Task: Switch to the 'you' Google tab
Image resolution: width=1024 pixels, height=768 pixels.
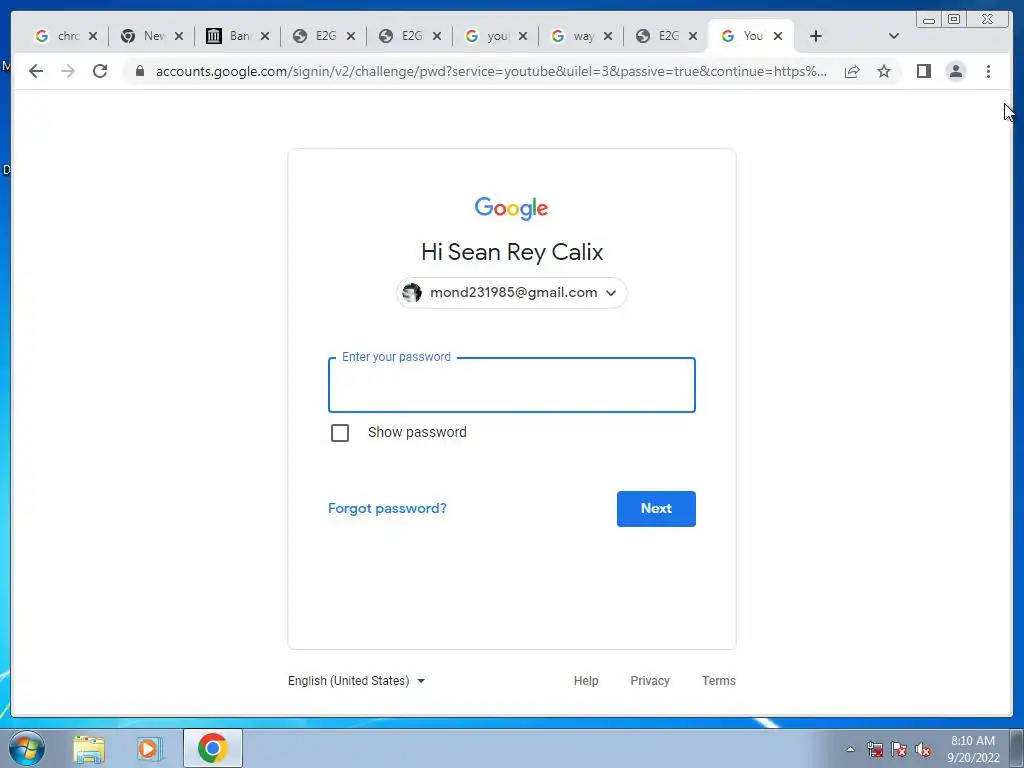Action: click(487, 36)
